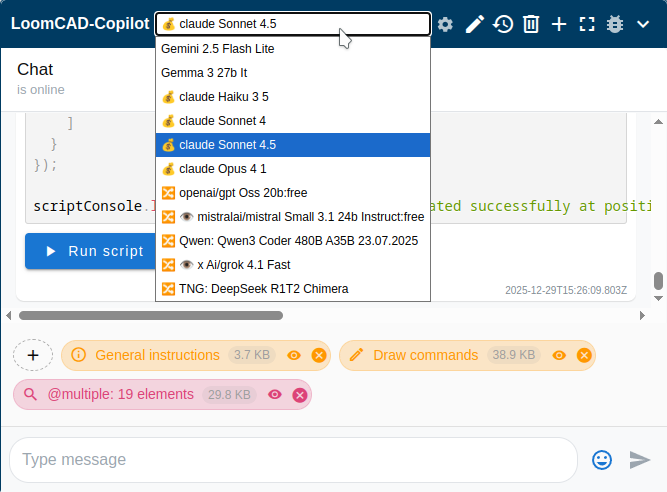Viewport: 667px width, 492px height.
Task: Click the message timestamp 2025-12-29T15:26:09.803Z
Action: tap(566, 290)
